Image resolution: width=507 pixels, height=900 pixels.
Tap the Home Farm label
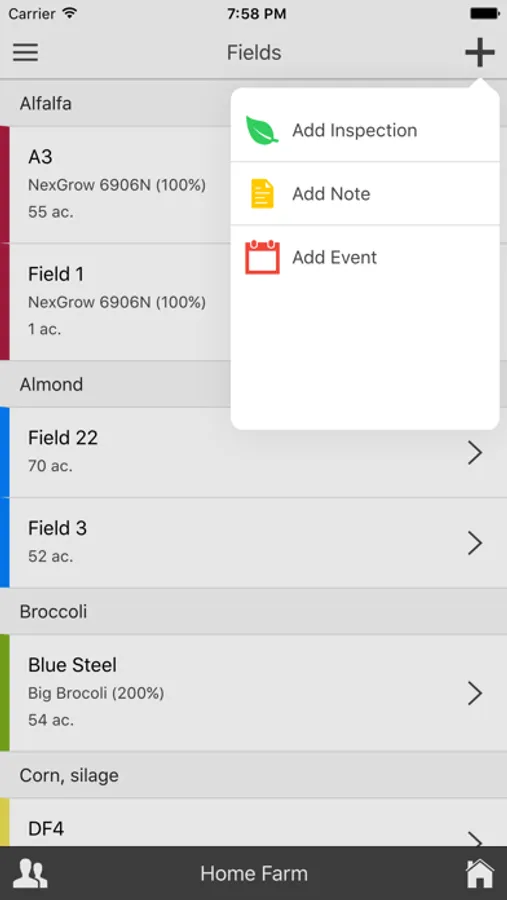(x=254, y=874)
